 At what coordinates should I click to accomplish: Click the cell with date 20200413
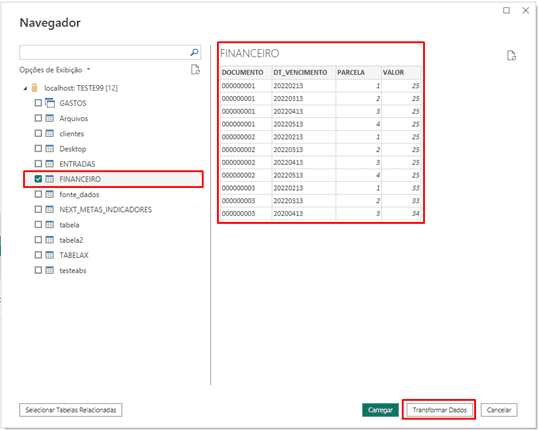[304, 213]
